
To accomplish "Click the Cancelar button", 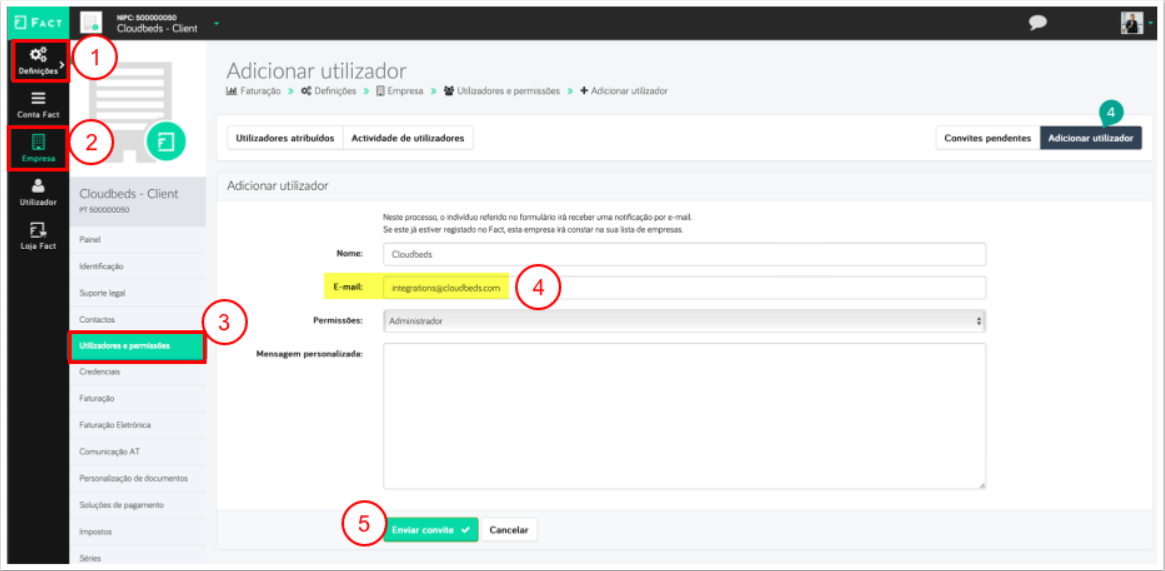I will pos(509,530).
